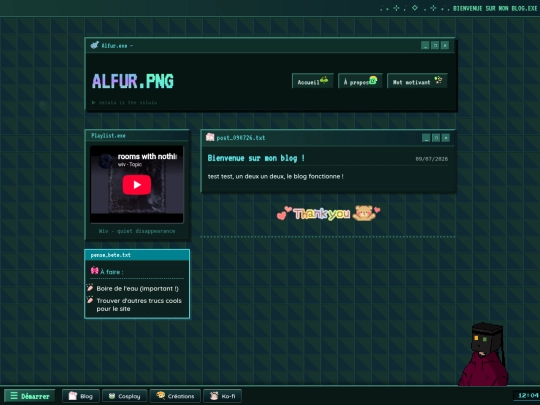
Task: Open the À propos tab
Action: point(360,81)
